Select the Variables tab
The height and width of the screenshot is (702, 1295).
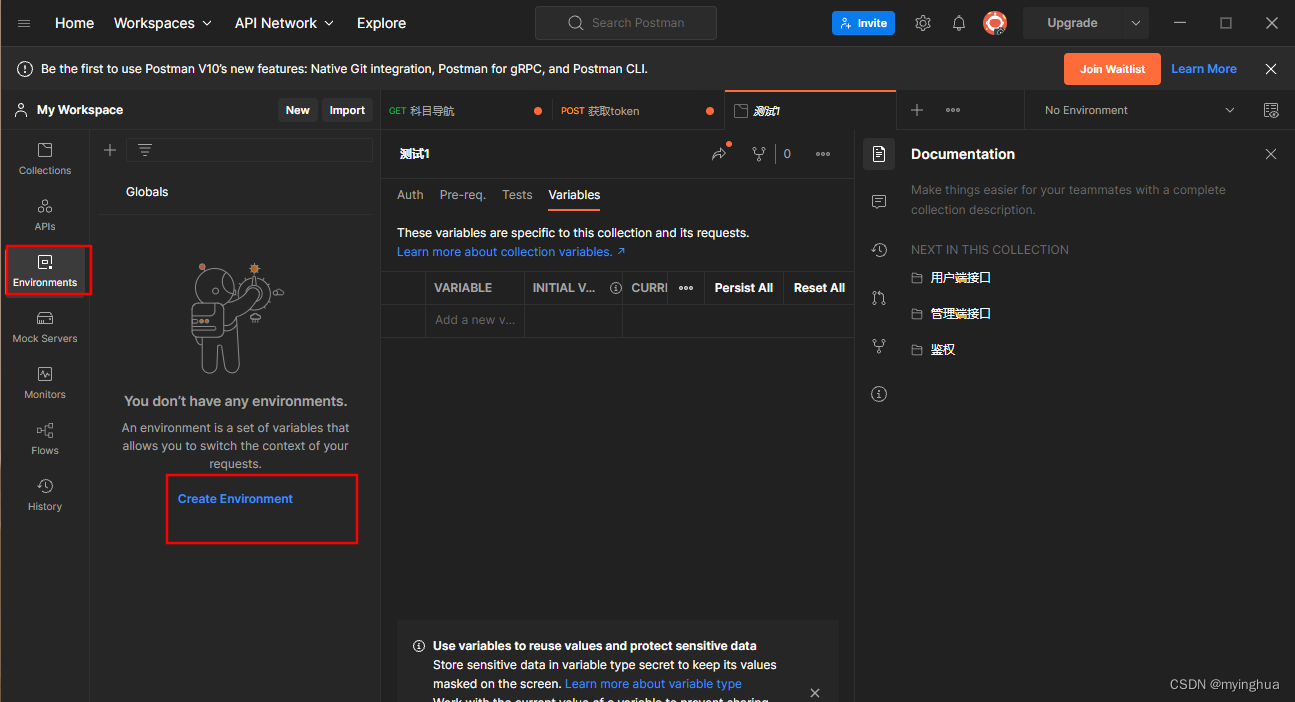574,195
